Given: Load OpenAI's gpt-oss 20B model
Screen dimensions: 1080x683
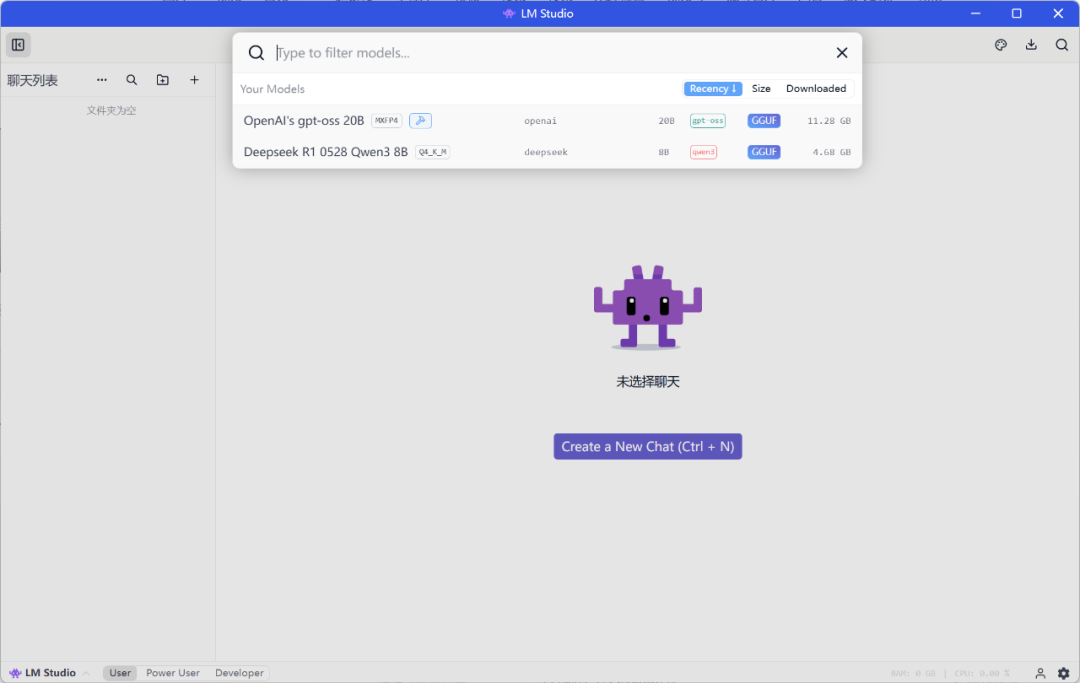Looking at the screenshot, I should 547,120.
